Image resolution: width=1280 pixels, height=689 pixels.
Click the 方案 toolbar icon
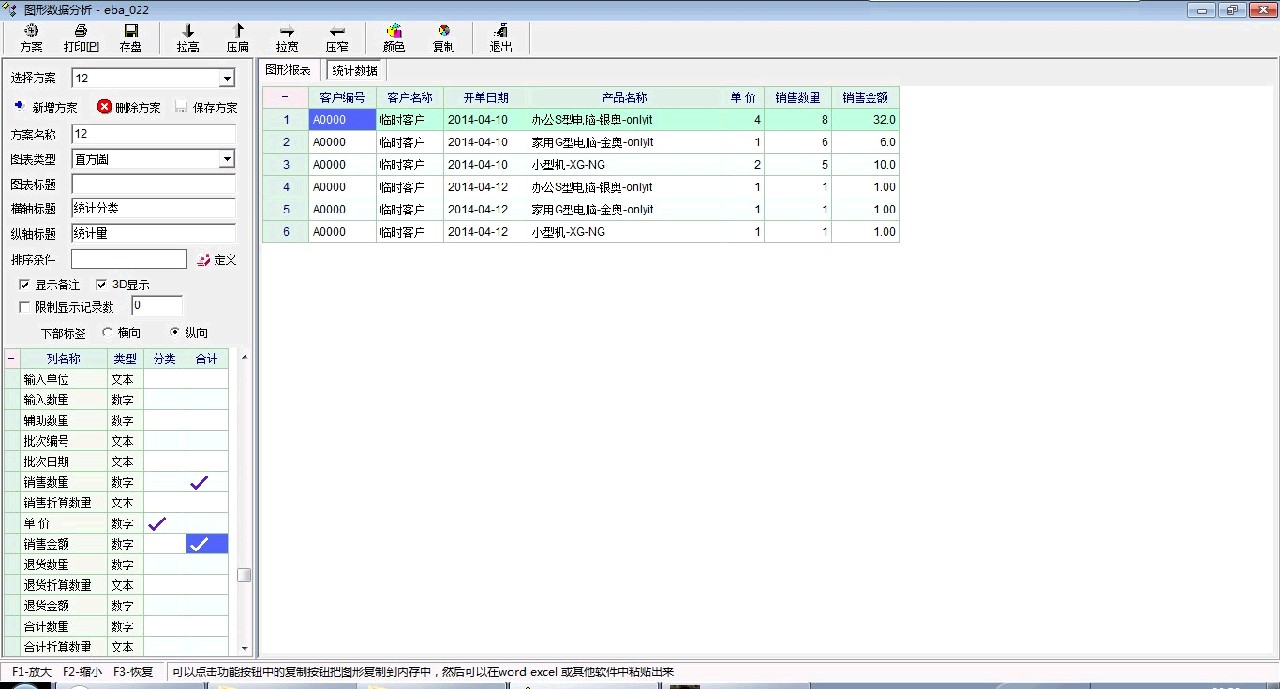(x=31, y=31)
